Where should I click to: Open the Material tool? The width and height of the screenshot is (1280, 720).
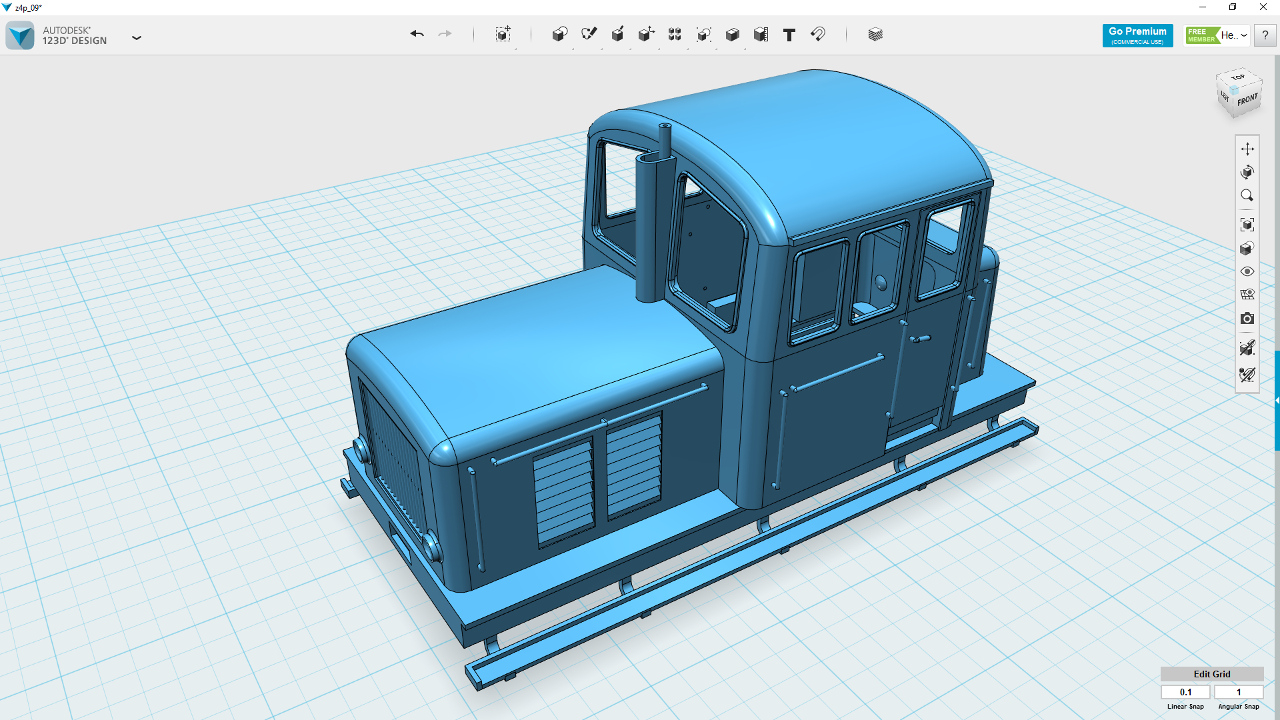coord(876,34)
